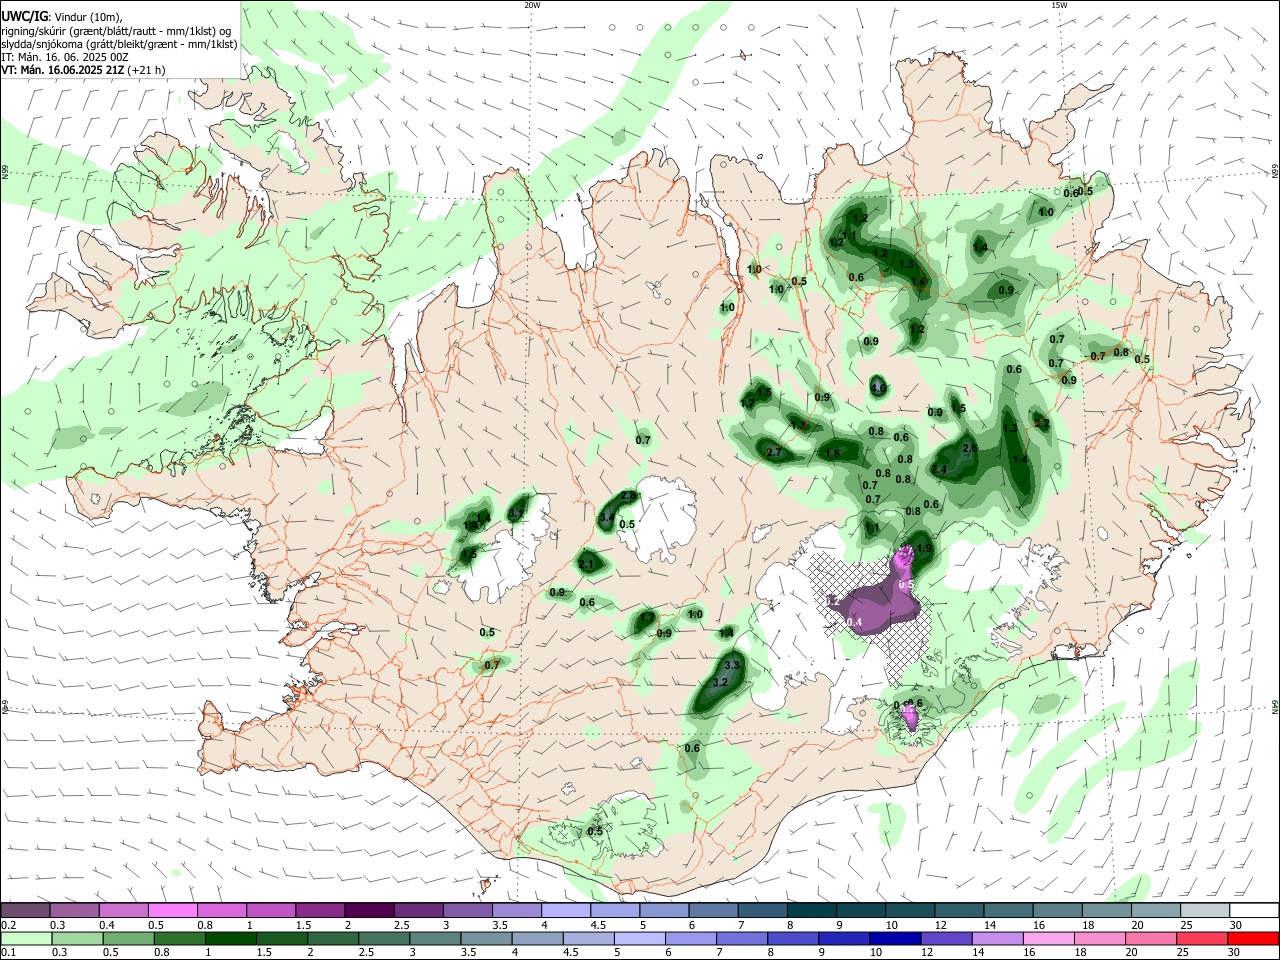Click the 2.7 precipitation value on the map
The image size is (1280, 960).
coord(773,453)
